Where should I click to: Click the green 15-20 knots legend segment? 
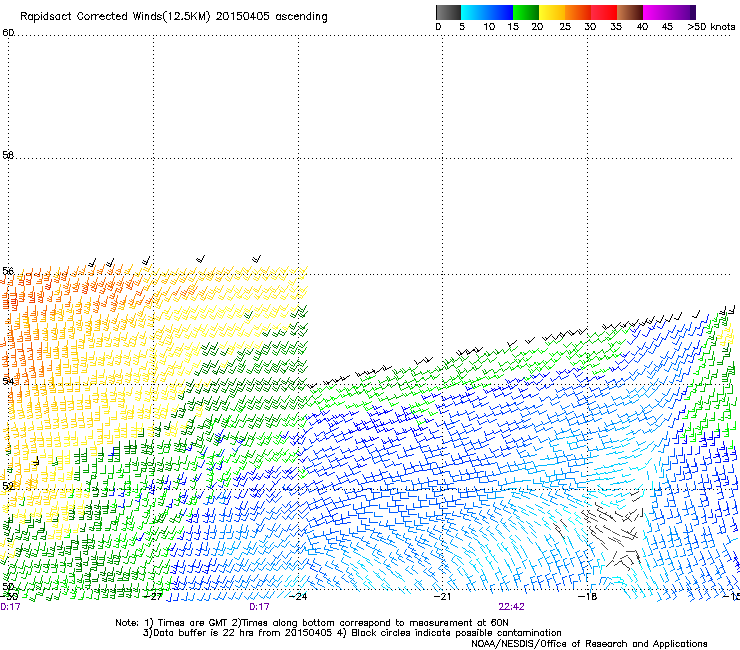coord(526,12)
